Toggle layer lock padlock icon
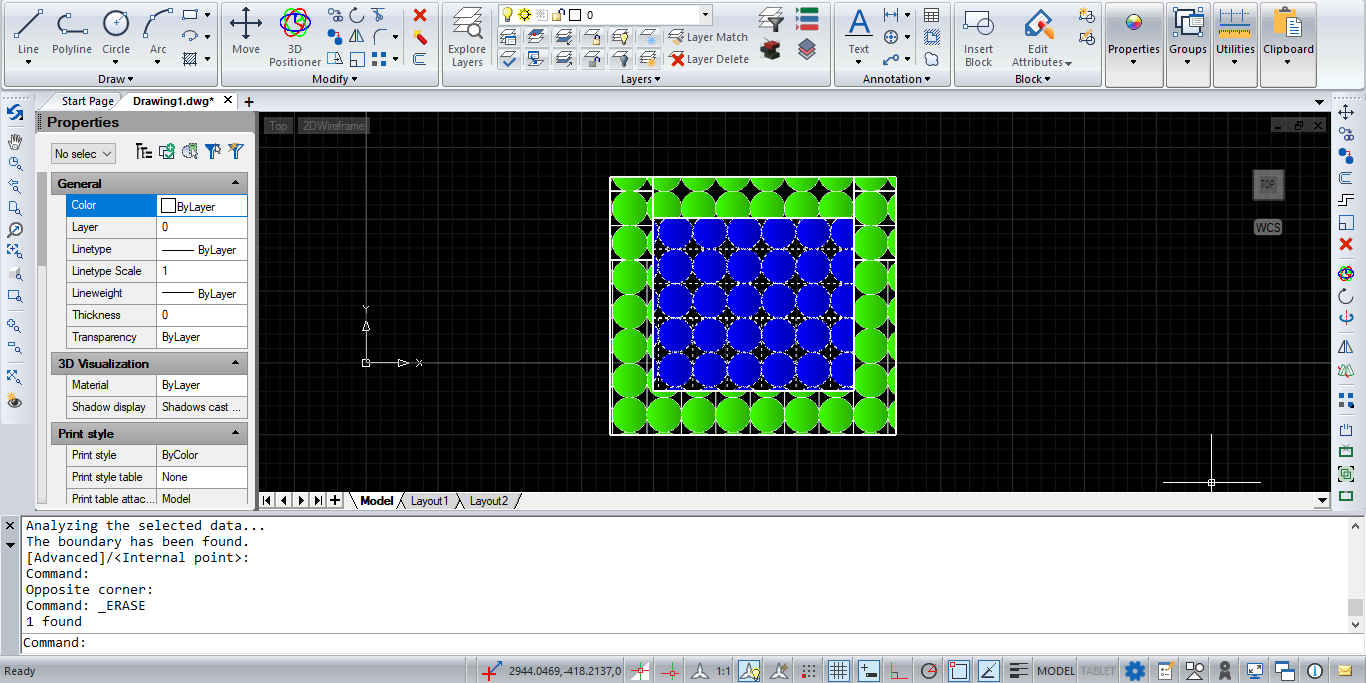Screen dimensions: 1366x683 [558, 14]
